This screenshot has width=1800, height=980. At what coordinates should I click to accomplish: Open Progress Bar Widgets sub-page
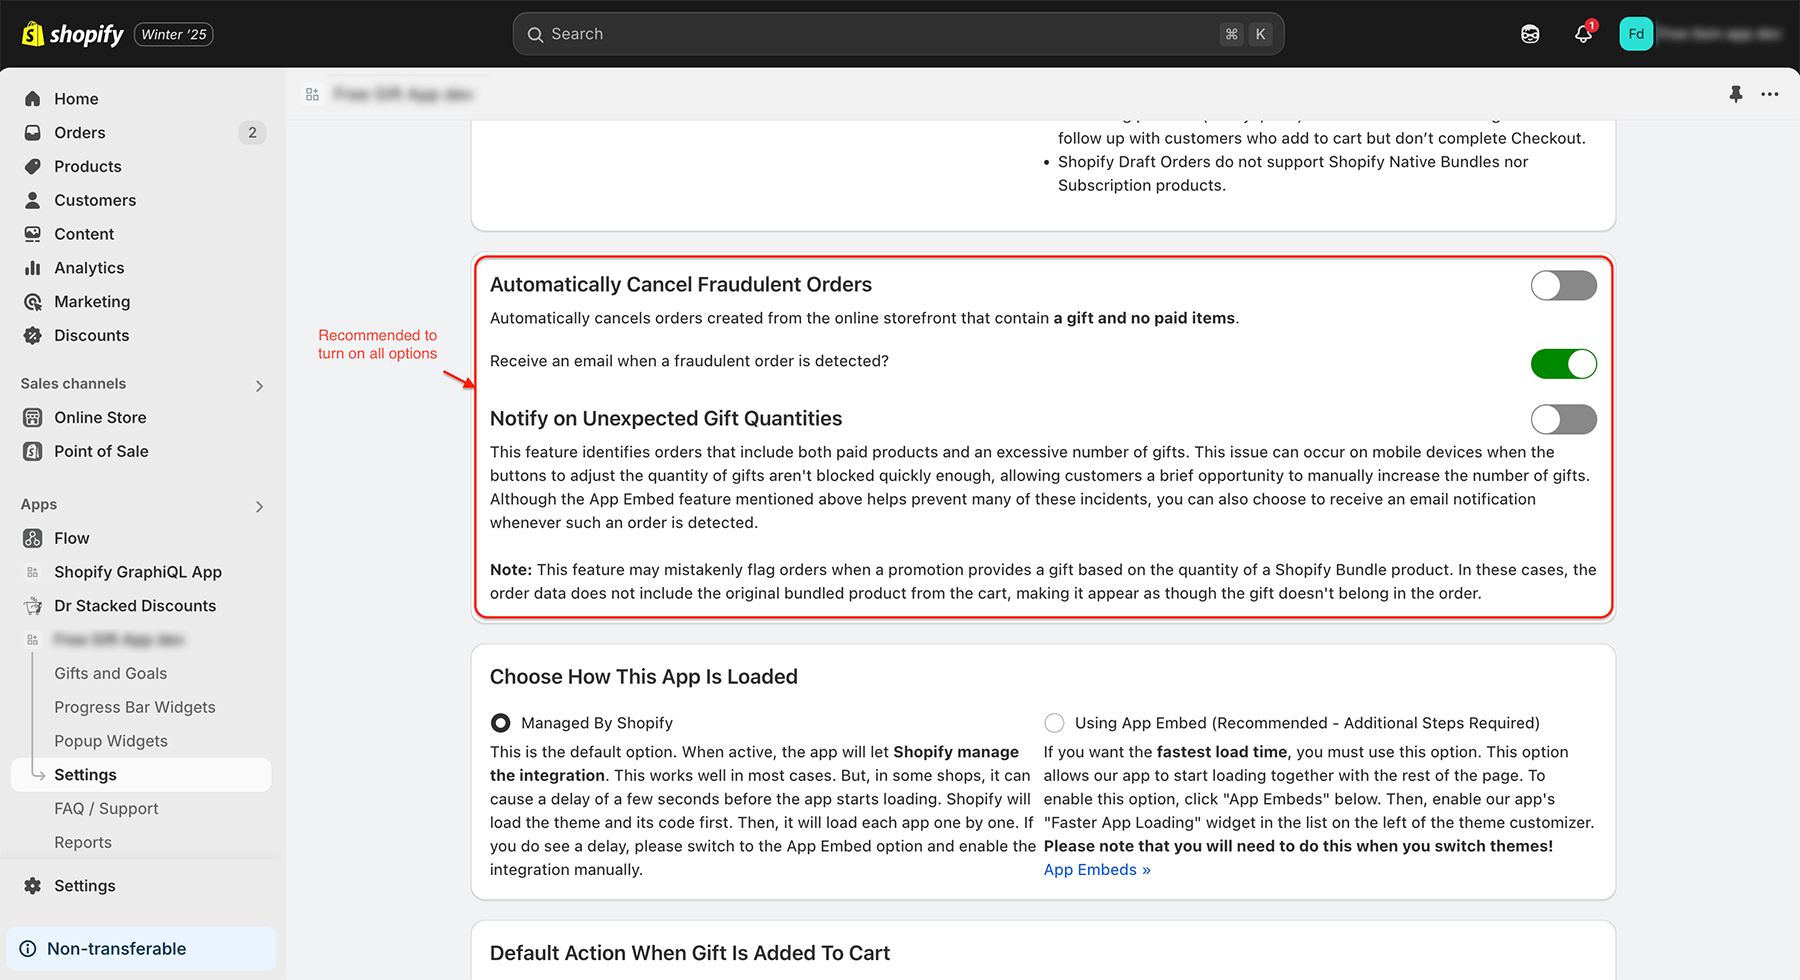pyautogui.click(x=135, y=708)
